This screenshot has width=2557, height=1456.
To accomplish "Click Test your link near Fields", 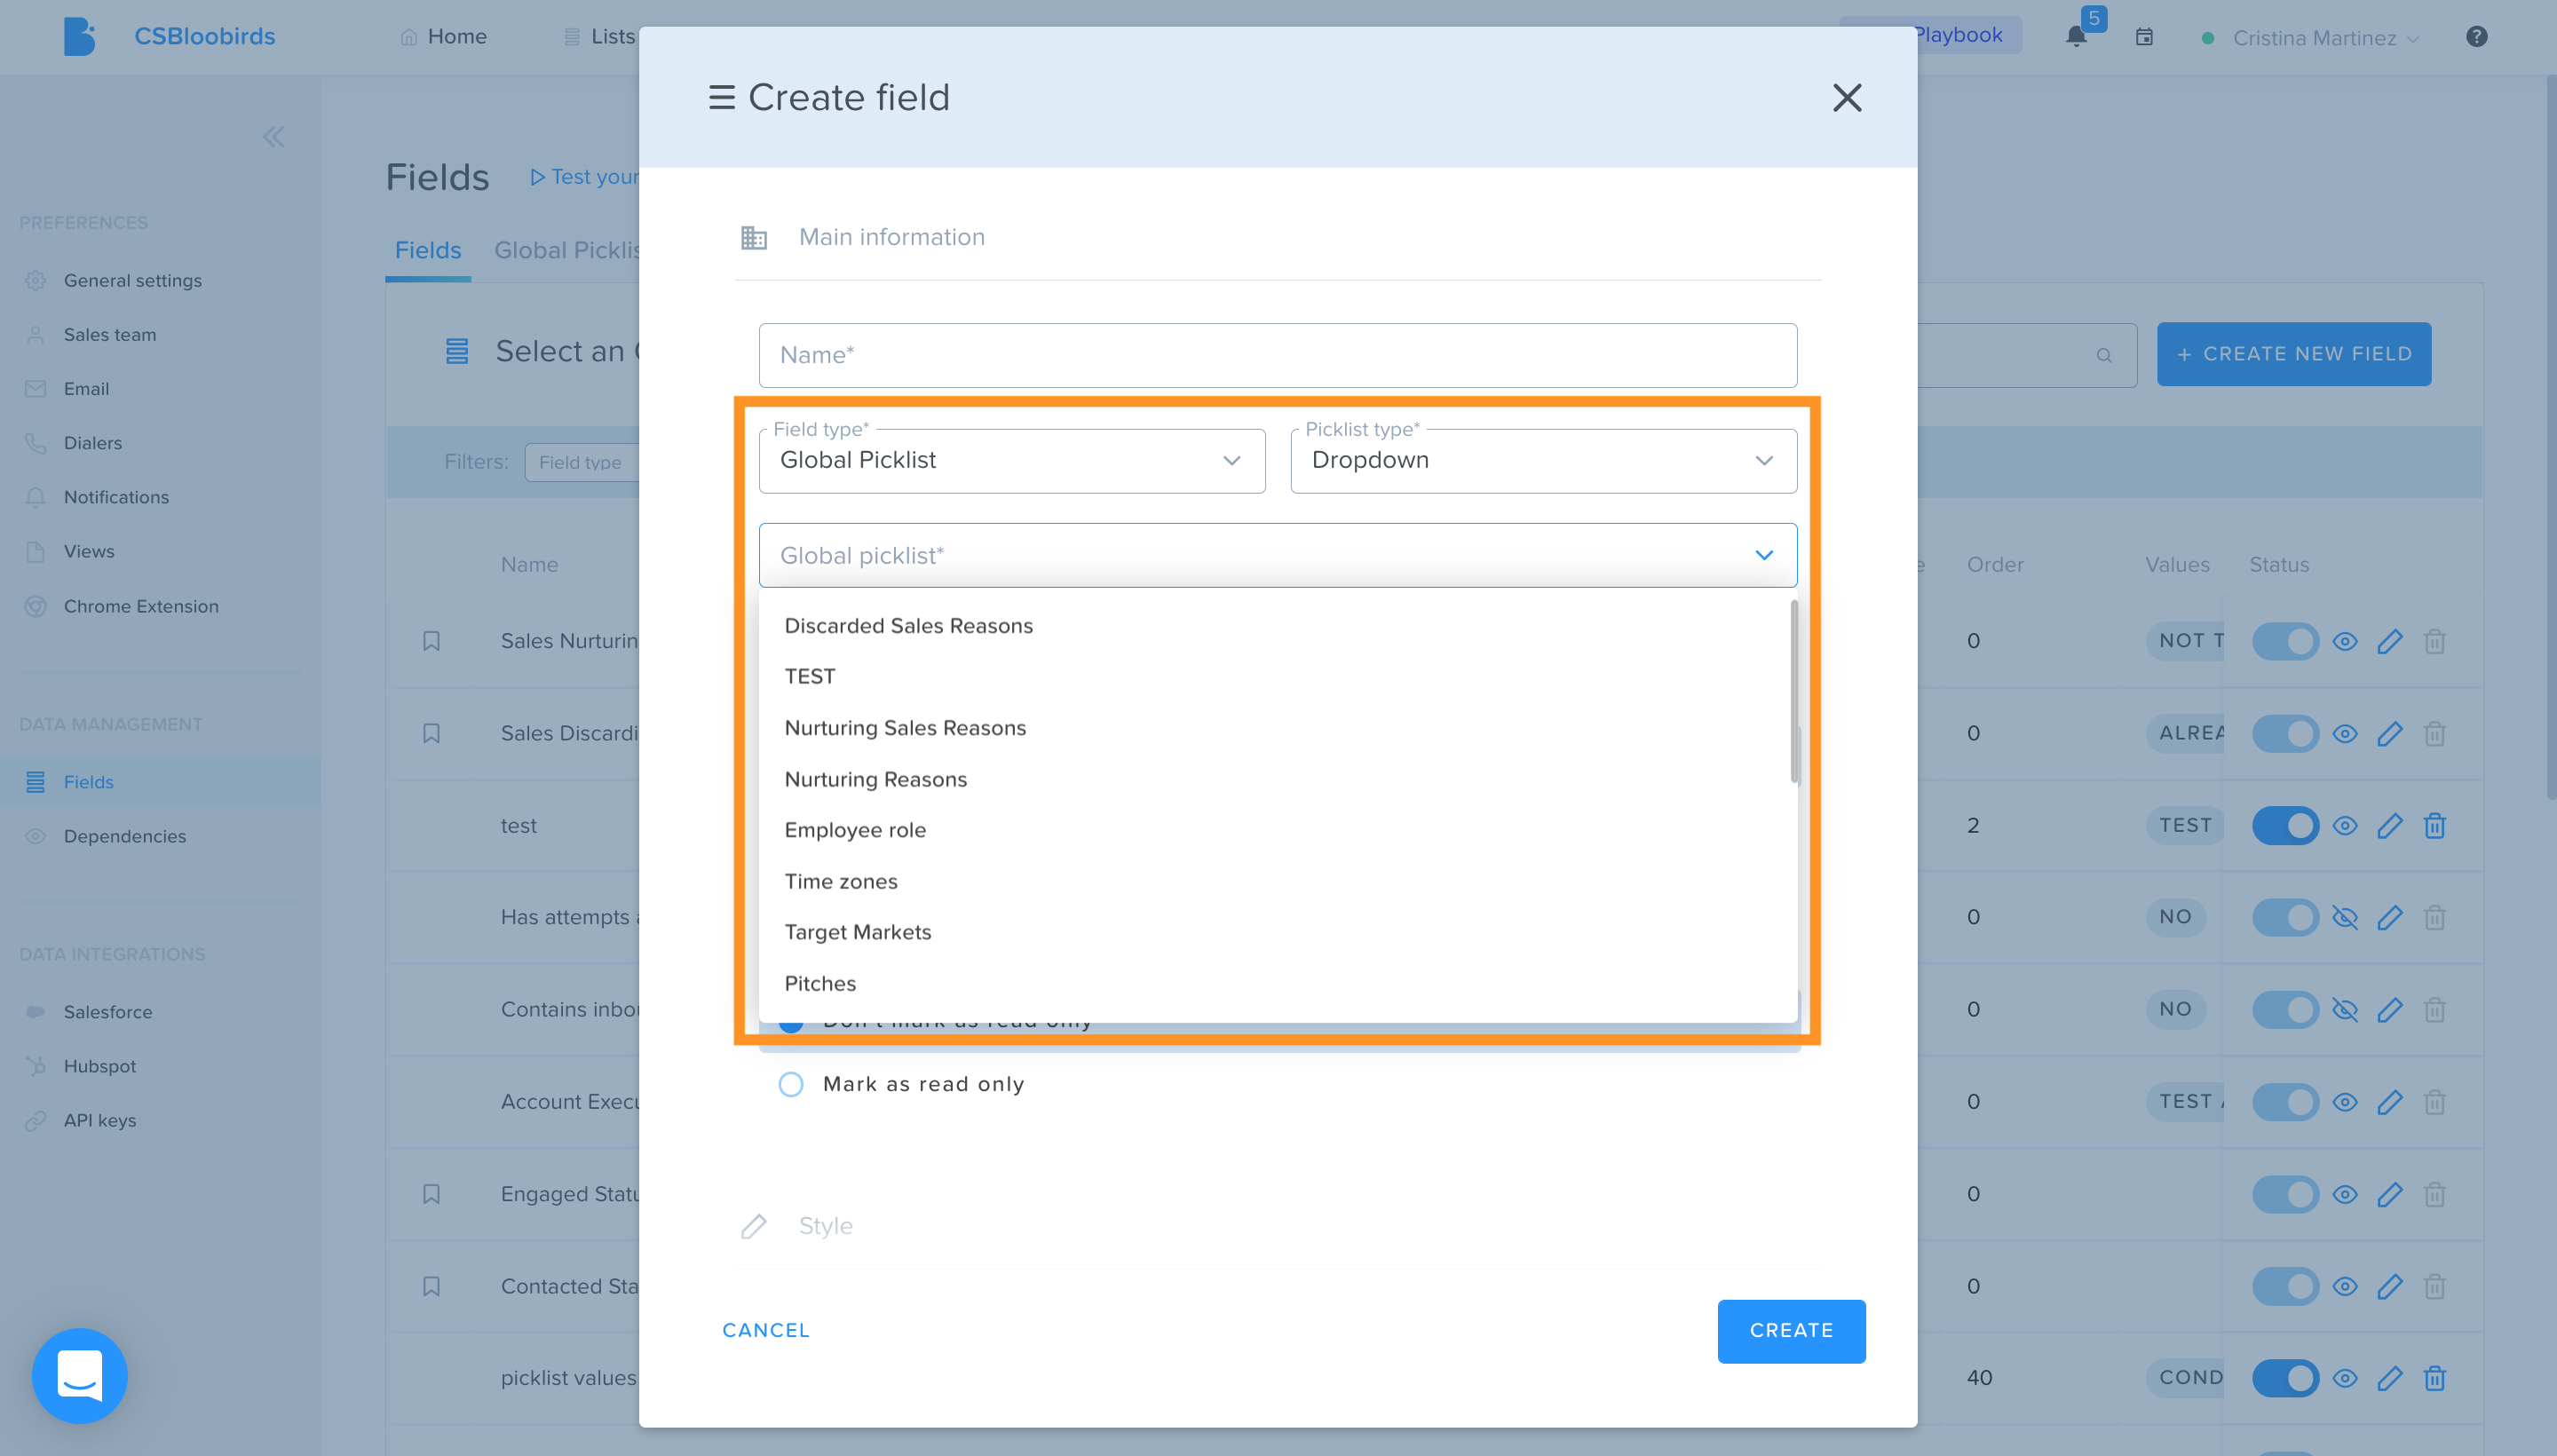I will pyautogui.click(x=584, y=177).
